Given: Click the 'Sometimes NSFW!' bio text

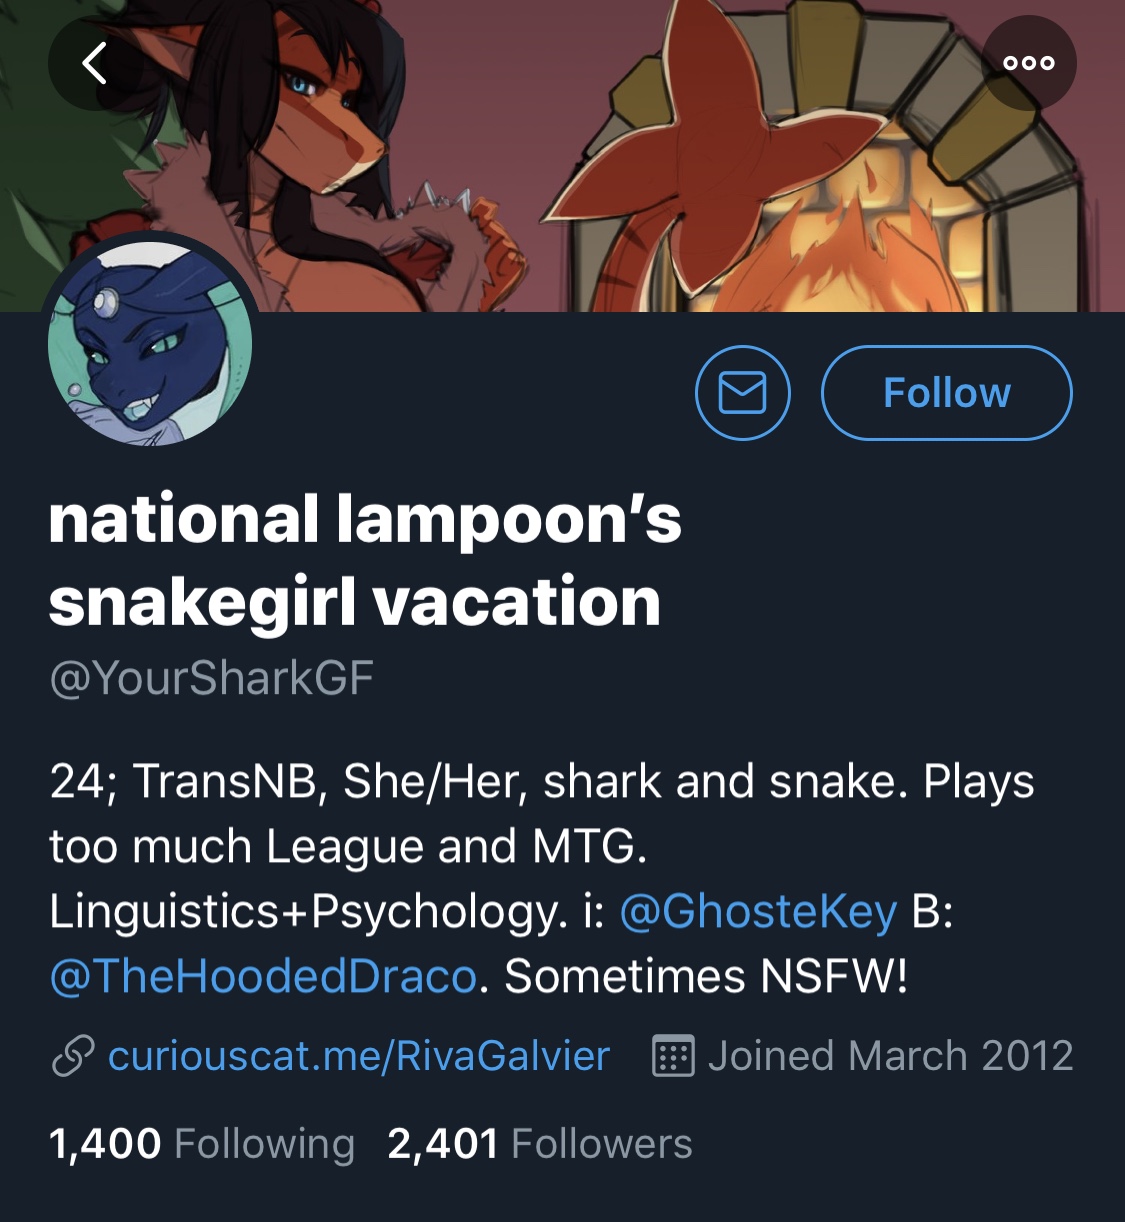Looking at the screenshot, I should click(x=706, y=977).
